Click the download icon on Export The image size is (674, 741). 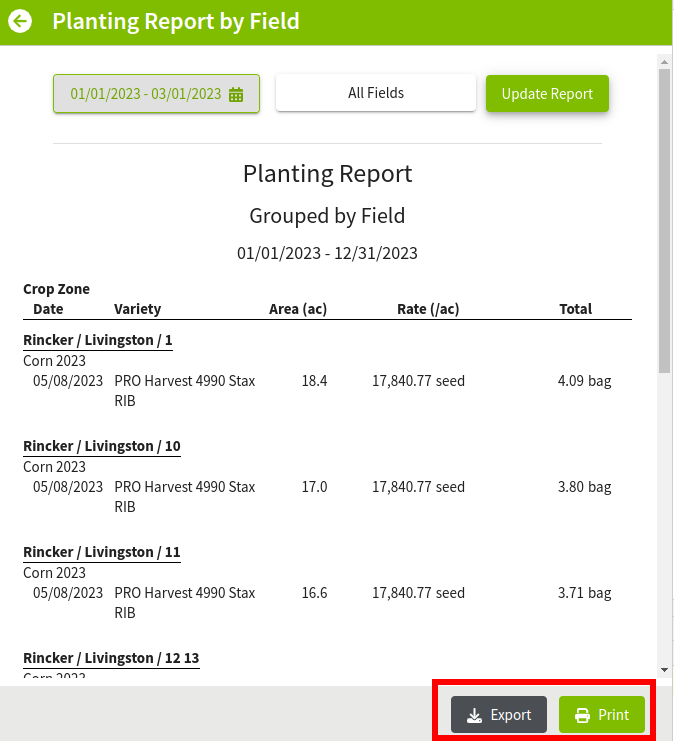pyautogui.click(x=474, y=715)
